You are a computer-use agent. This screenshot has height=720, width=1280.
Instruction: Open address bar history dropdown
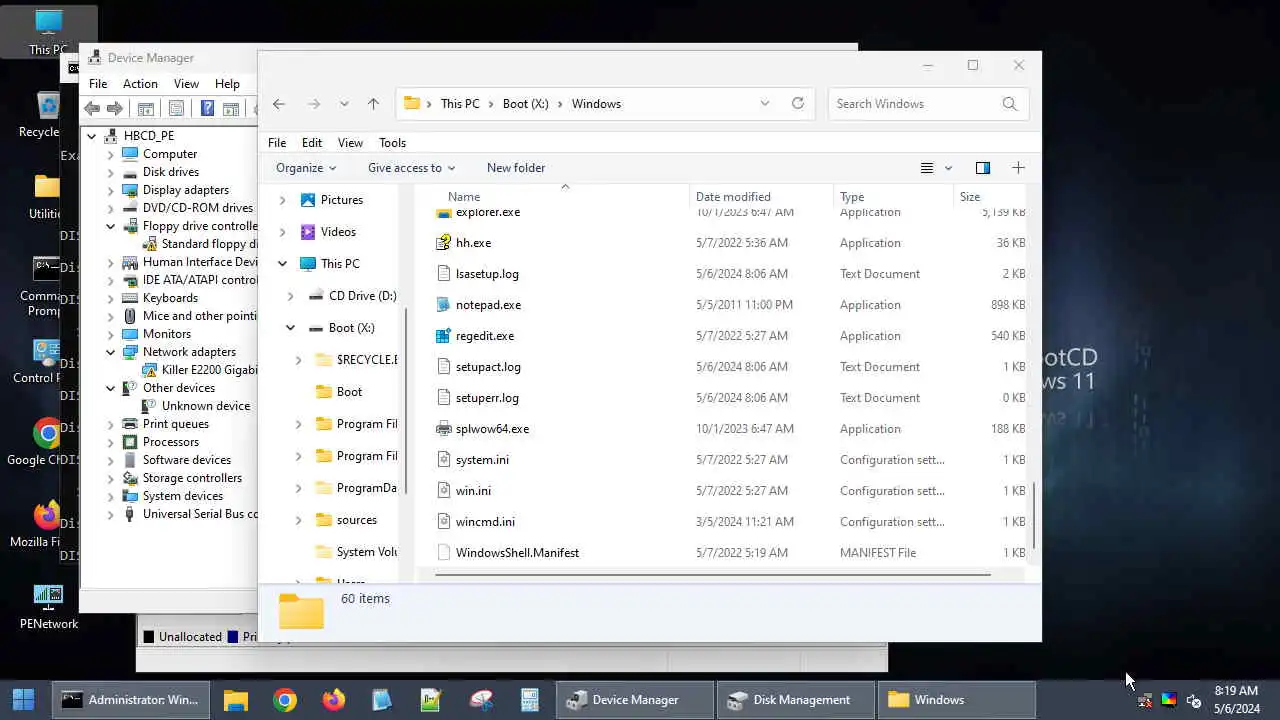pos(765,104)
